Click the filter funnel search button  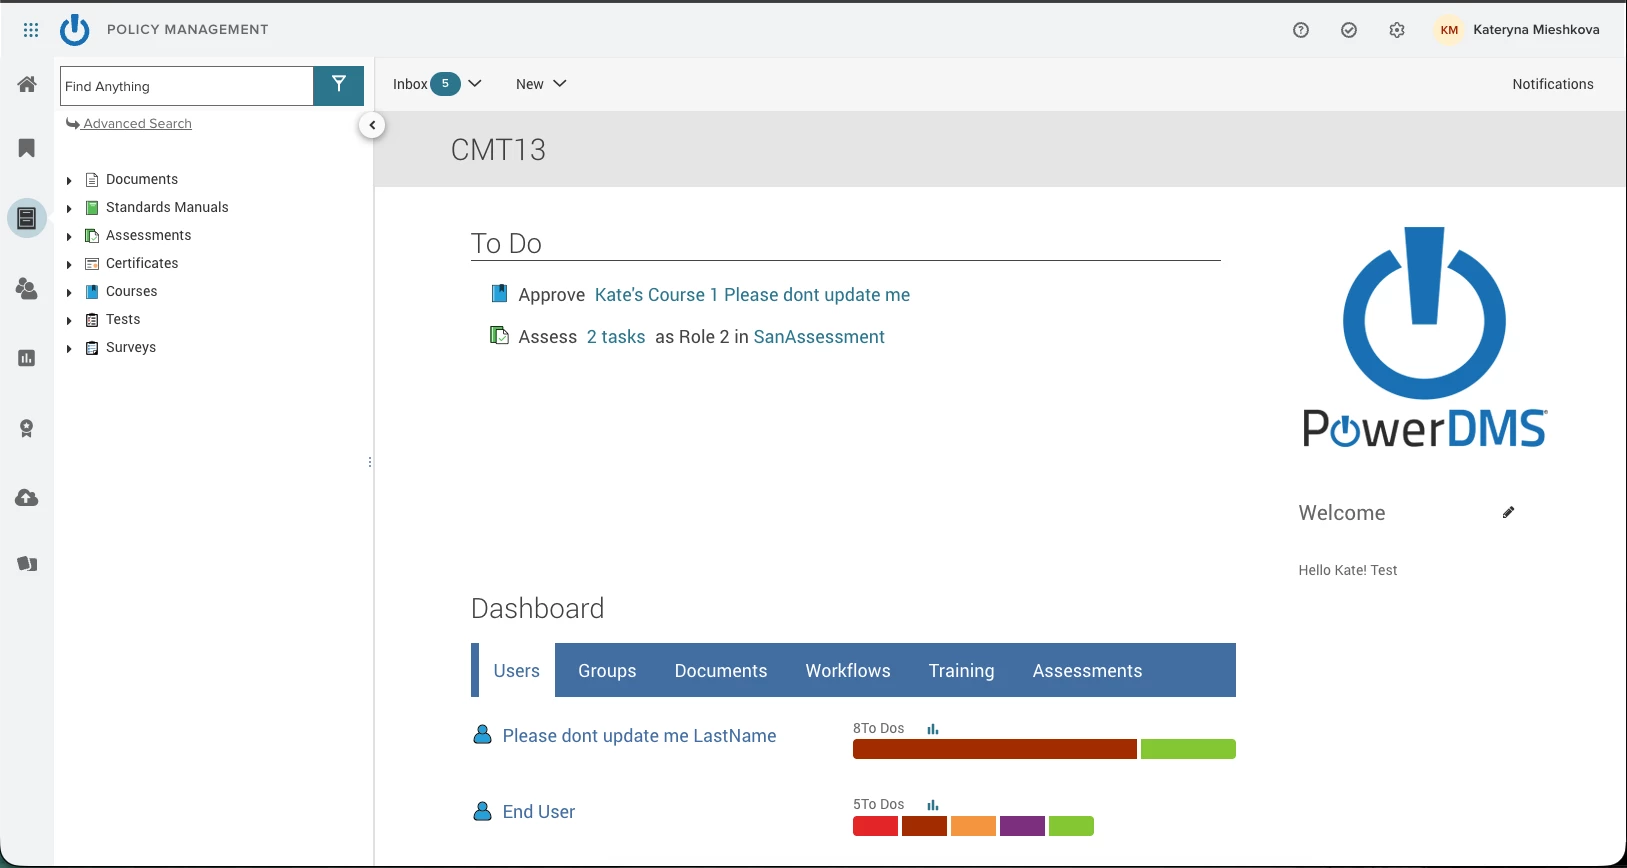coord(339,86)
